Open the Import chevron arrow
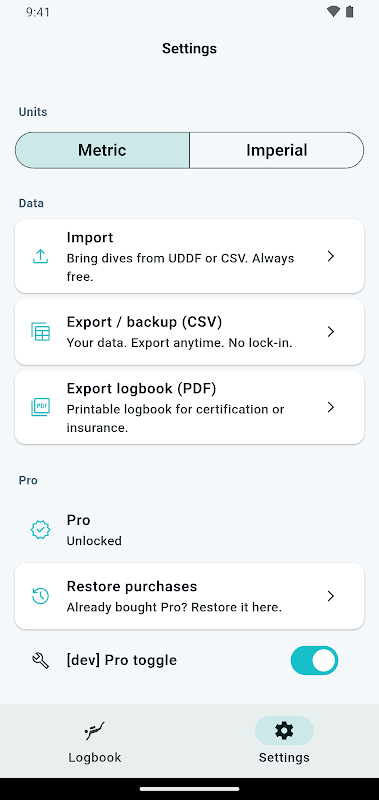Viewport: 379px width, 800px height. tap(331, 256)
